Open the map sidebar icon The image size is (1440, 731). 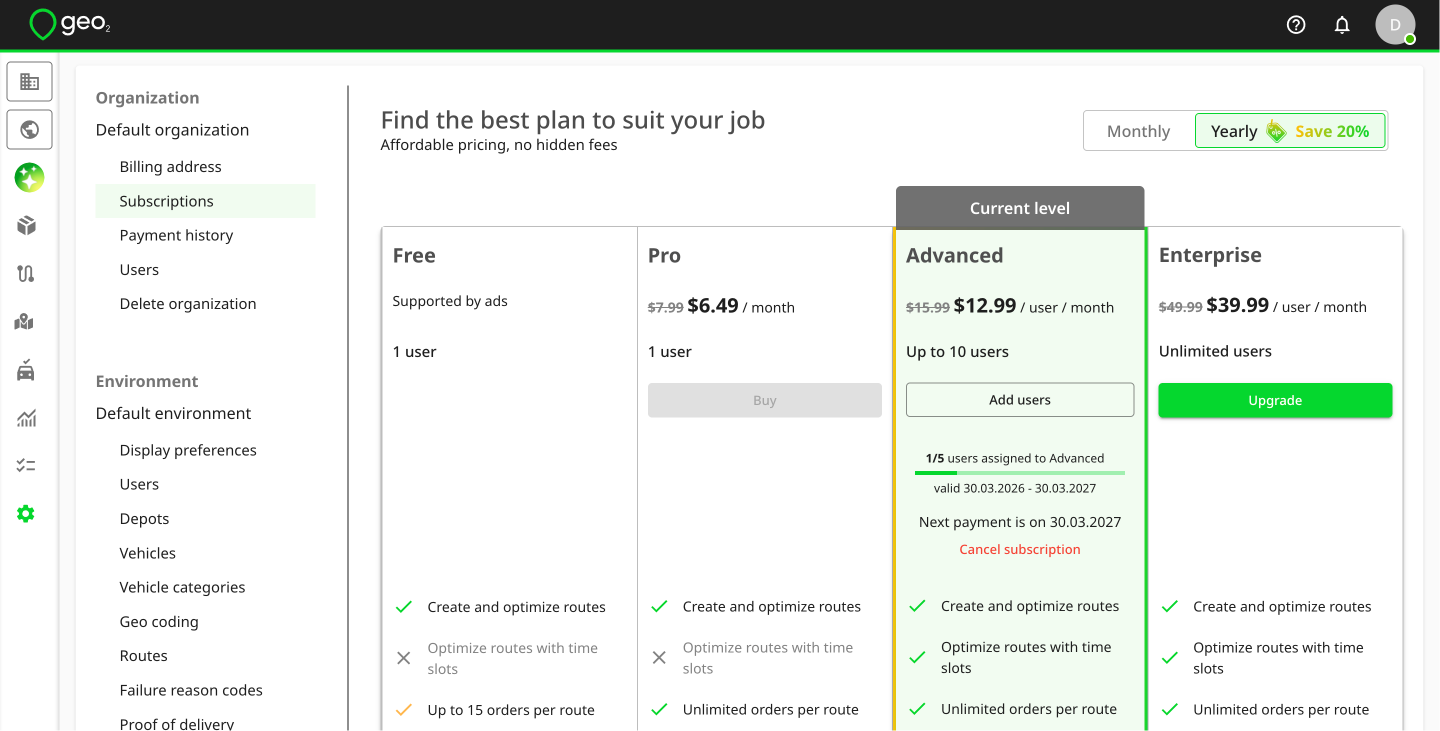click(x=26, y=322)
